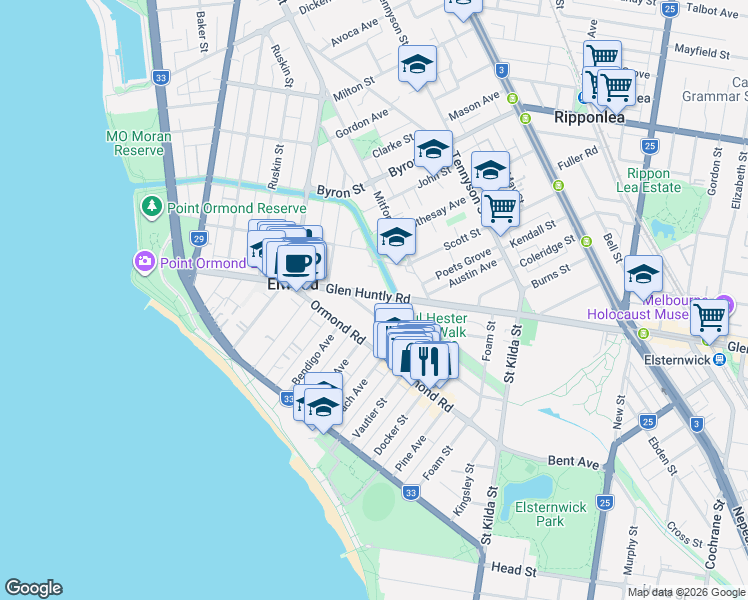Click the Bent Ave street label

(x=573, y=461)
